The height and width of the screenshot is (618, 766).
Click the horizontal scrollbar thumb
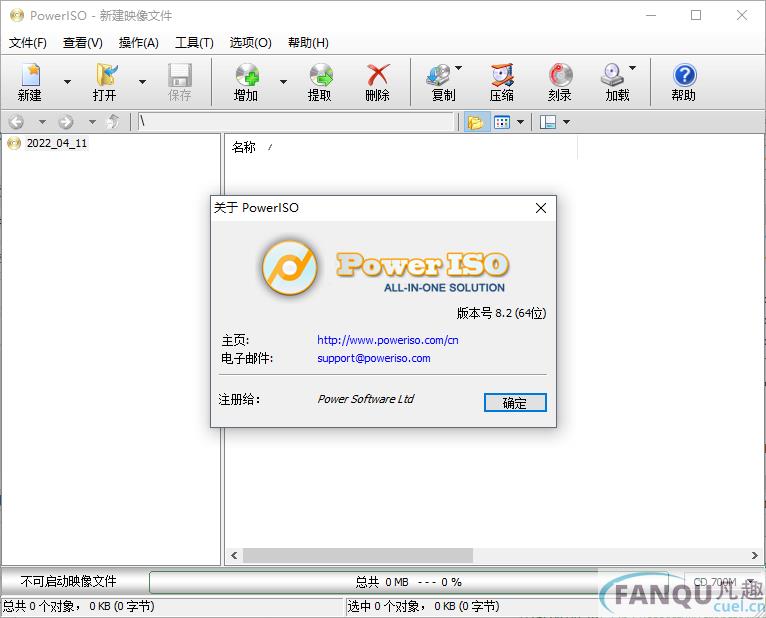(358, 555)
